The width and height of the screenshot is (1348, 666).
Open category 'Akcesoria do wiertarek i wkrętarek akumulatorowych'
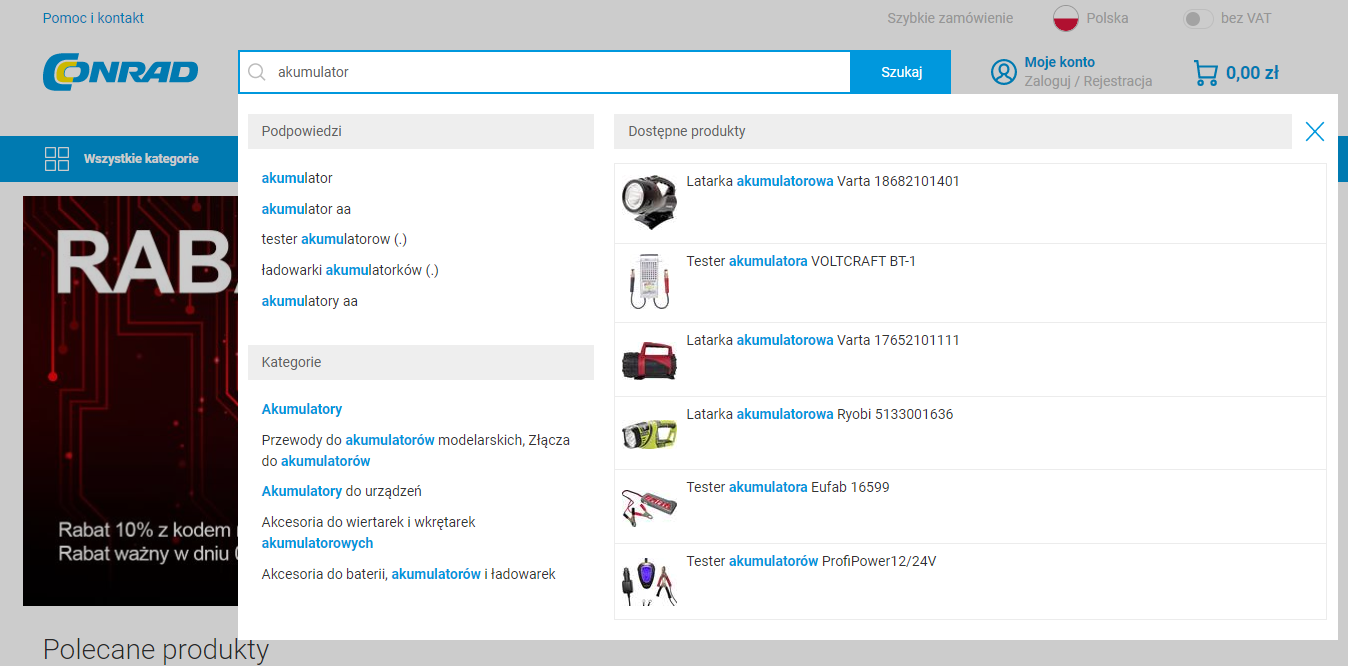pos(368,532)
